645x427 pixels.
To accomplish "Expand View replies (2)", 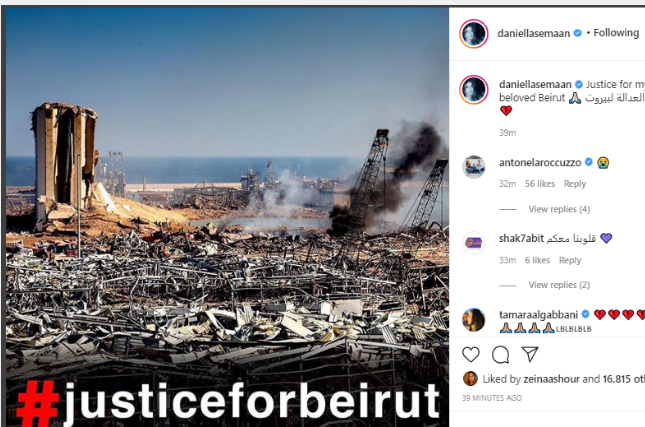I will click(x=559, y=285).
